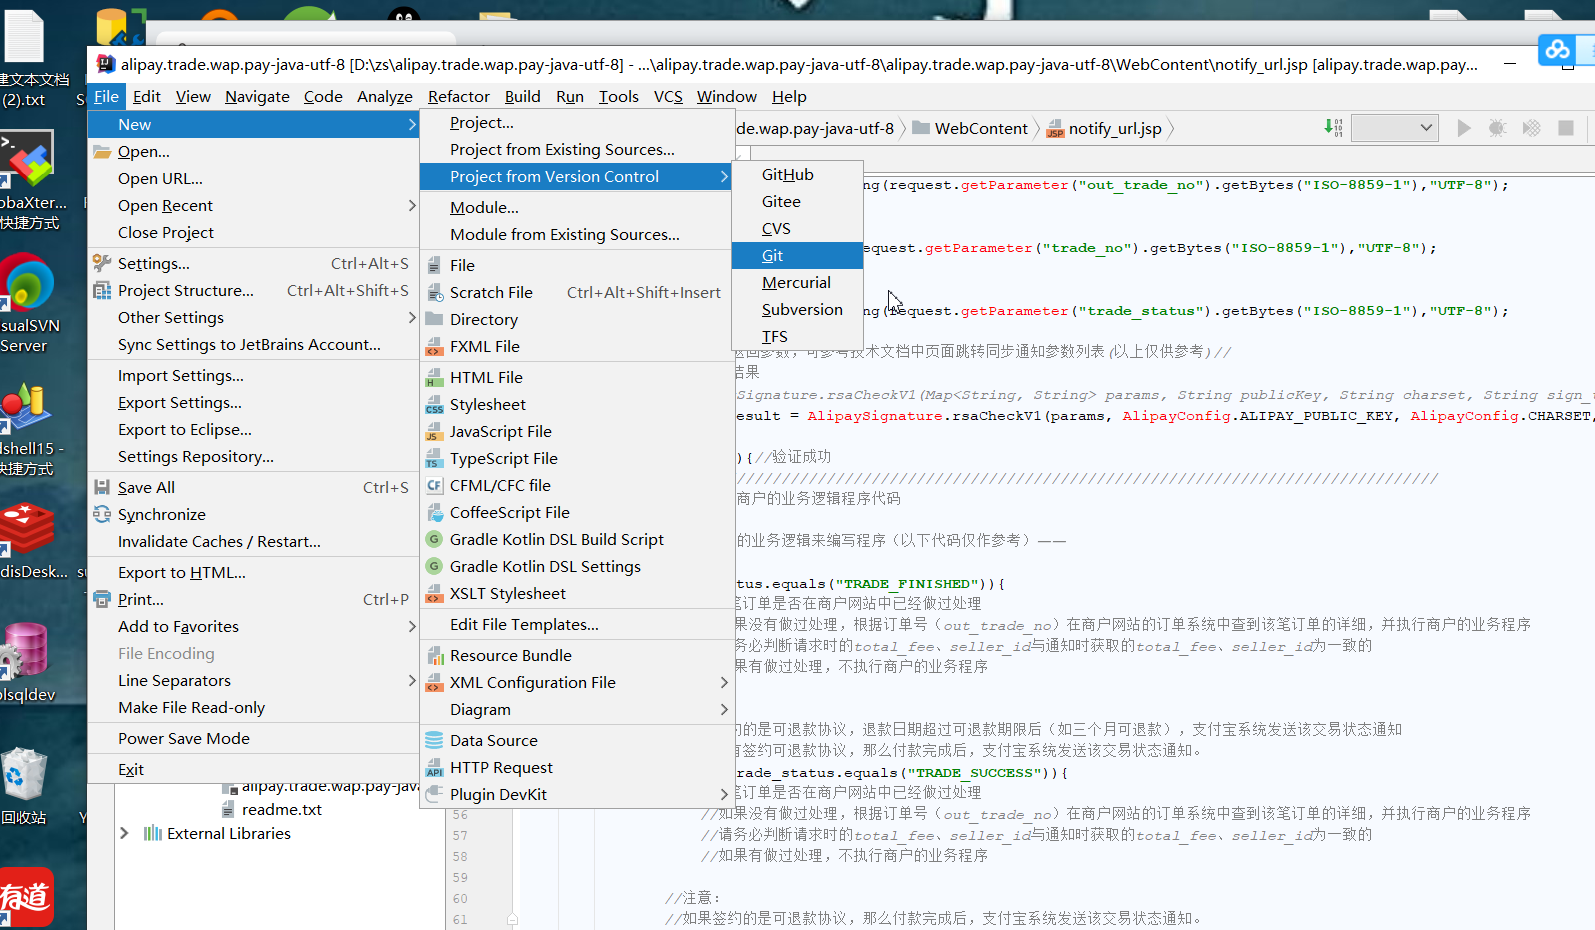Image resolution: width=1595 pixels, height=930 pixels.
Task: Click the CFML/CFC file icon
Action: 434,485
